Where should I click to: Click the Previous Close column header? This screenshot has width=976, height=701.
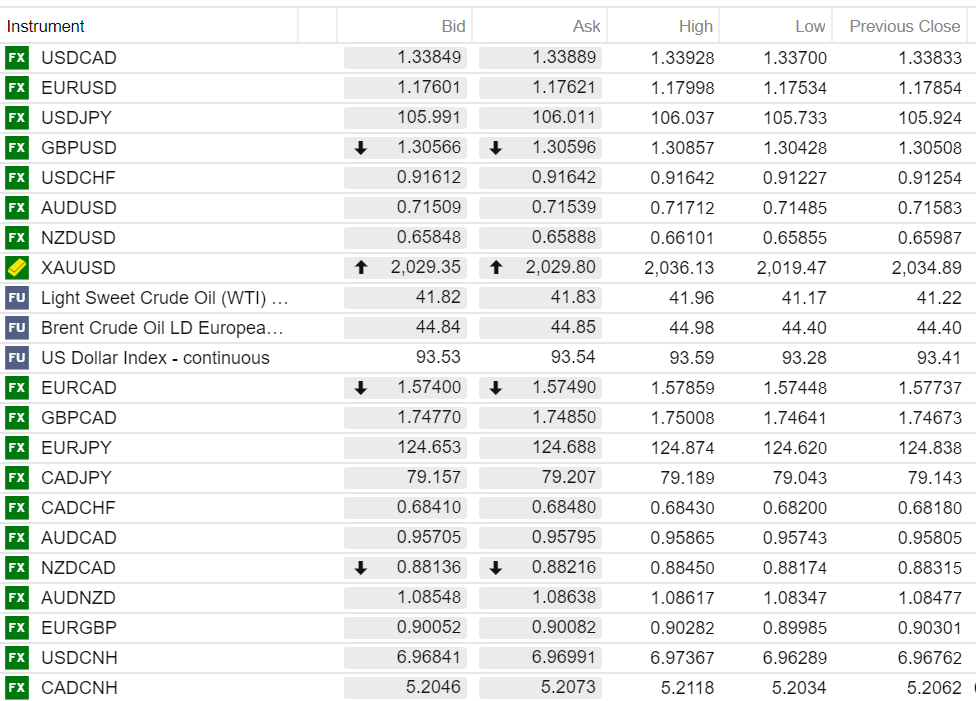point(904,26)
